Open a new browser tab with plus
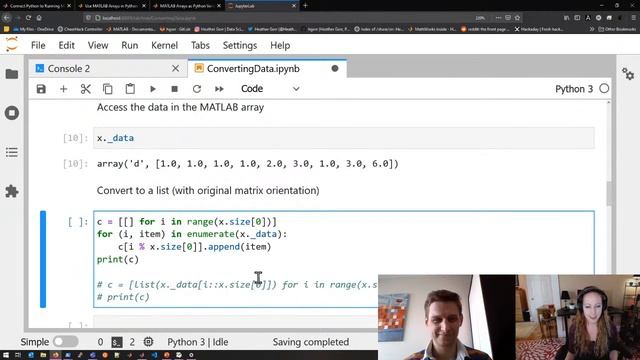The width and height of the screenshot is (640, 360). point(305,6)
